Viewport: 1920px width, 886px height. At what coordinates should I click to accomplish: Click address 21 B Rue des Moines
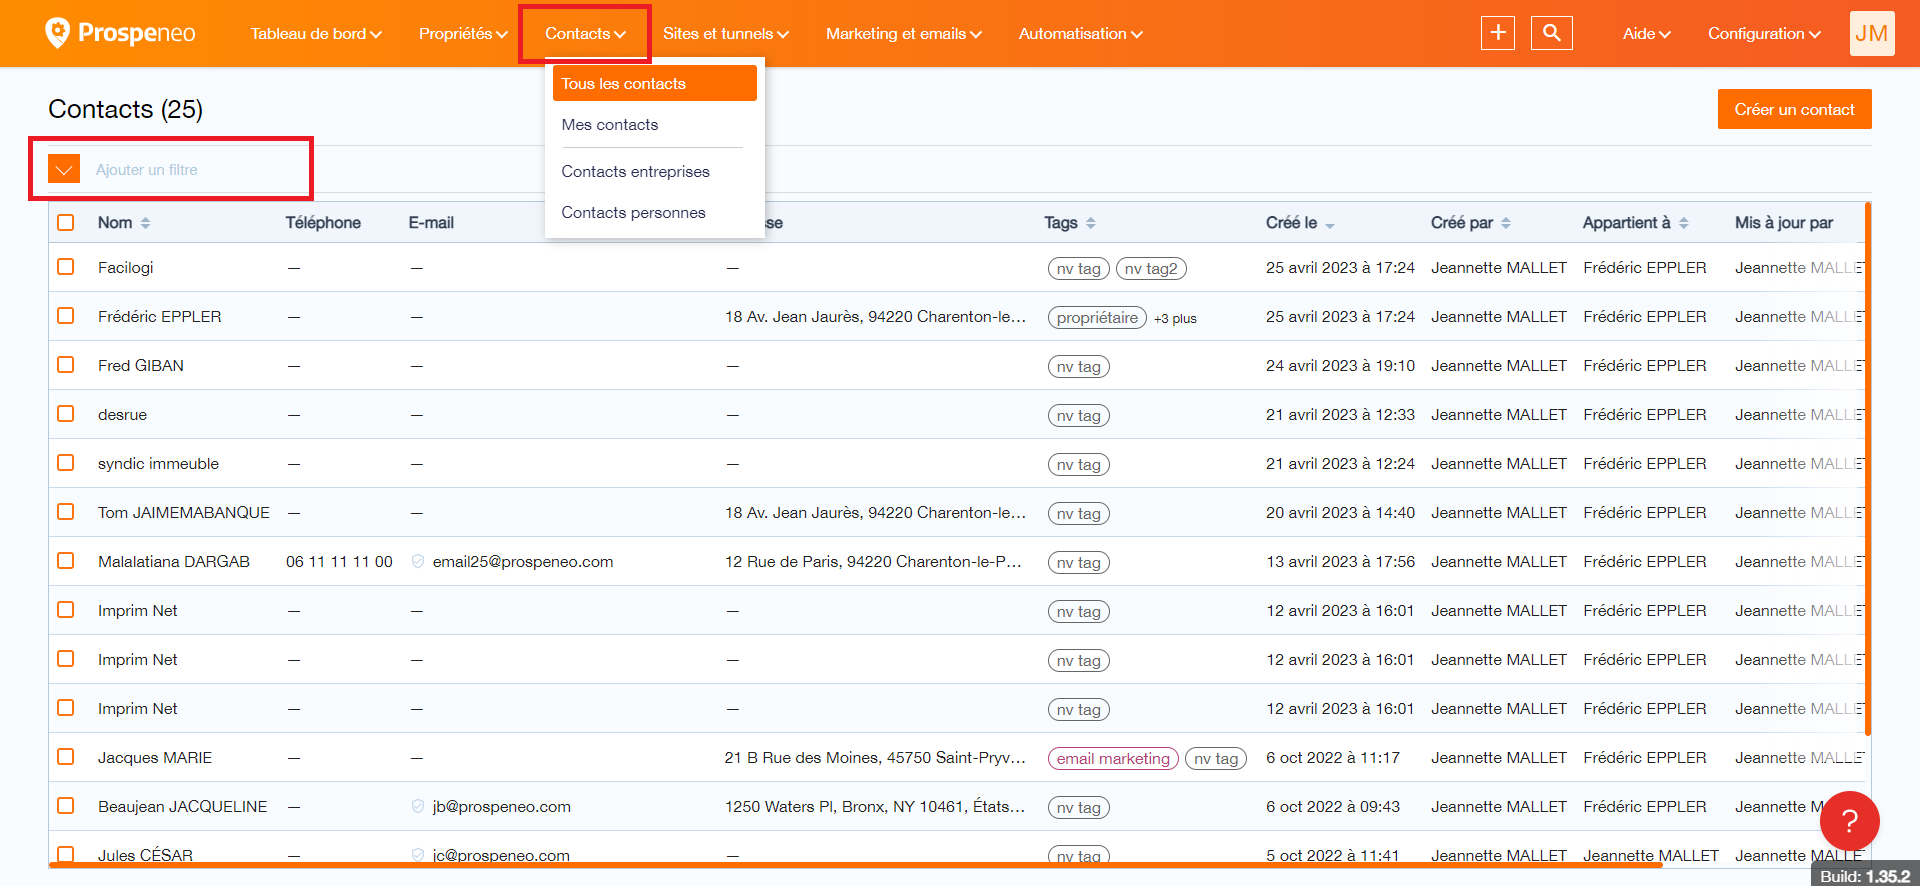[875, 757]
